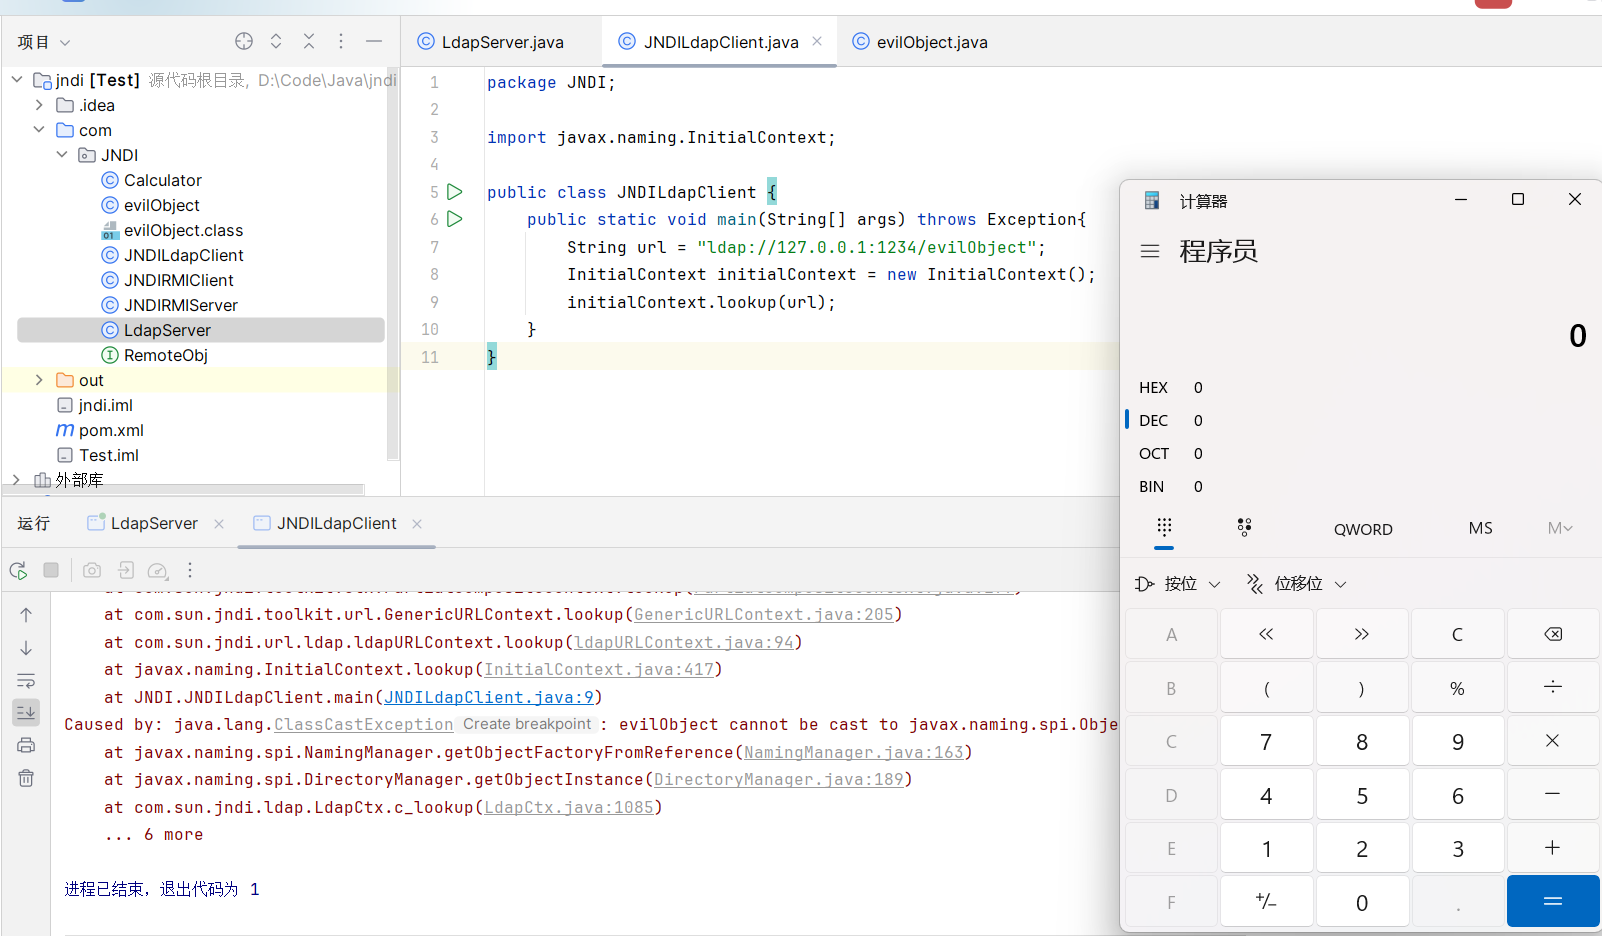Switch to bit toggling keypad in calculator
The width and height of the screenshot is (1602, 936).
tap(1244, 528)
